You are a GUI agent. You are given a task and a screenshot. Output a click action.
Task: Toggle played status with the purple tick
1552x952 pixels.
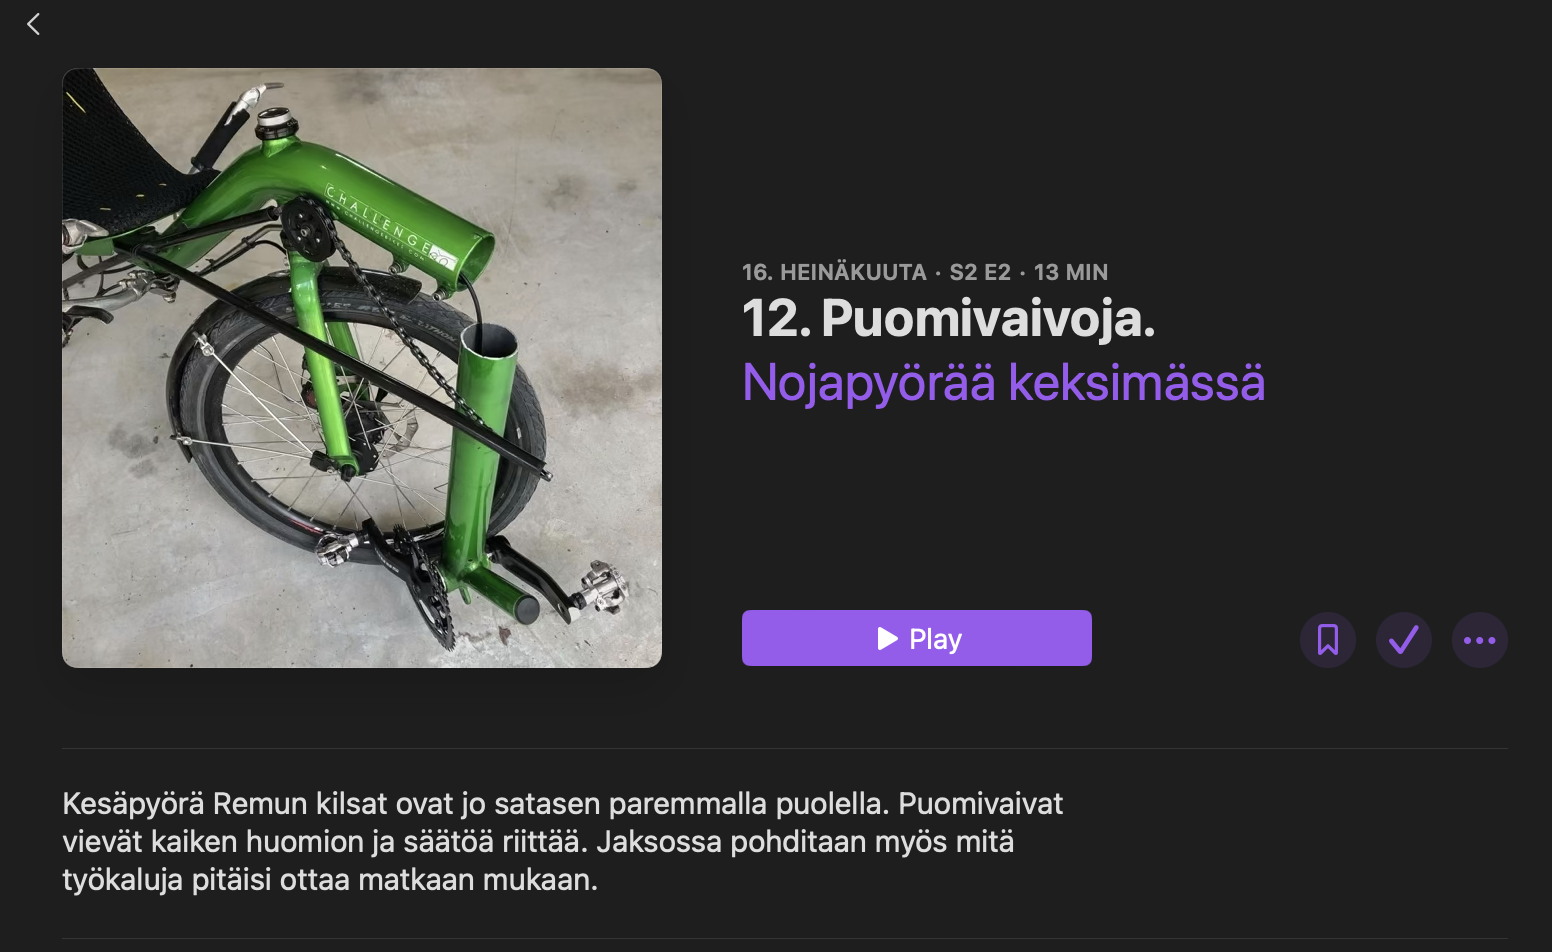tap(1404, 640)
